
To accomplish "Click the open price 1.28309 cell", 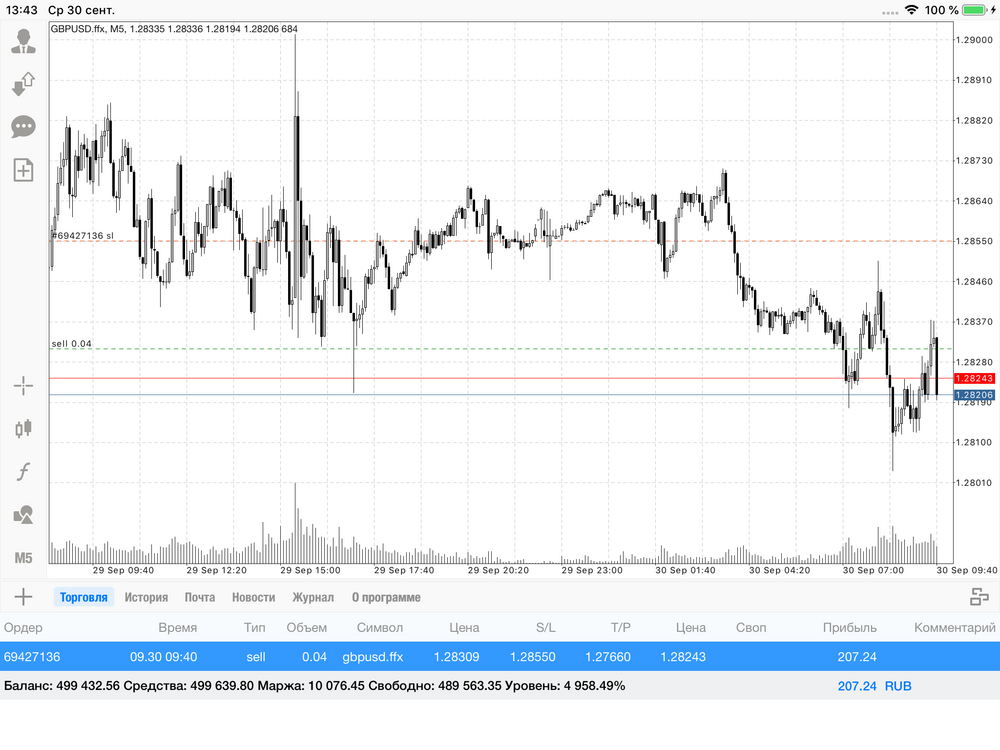I will (x=457, y=657).
